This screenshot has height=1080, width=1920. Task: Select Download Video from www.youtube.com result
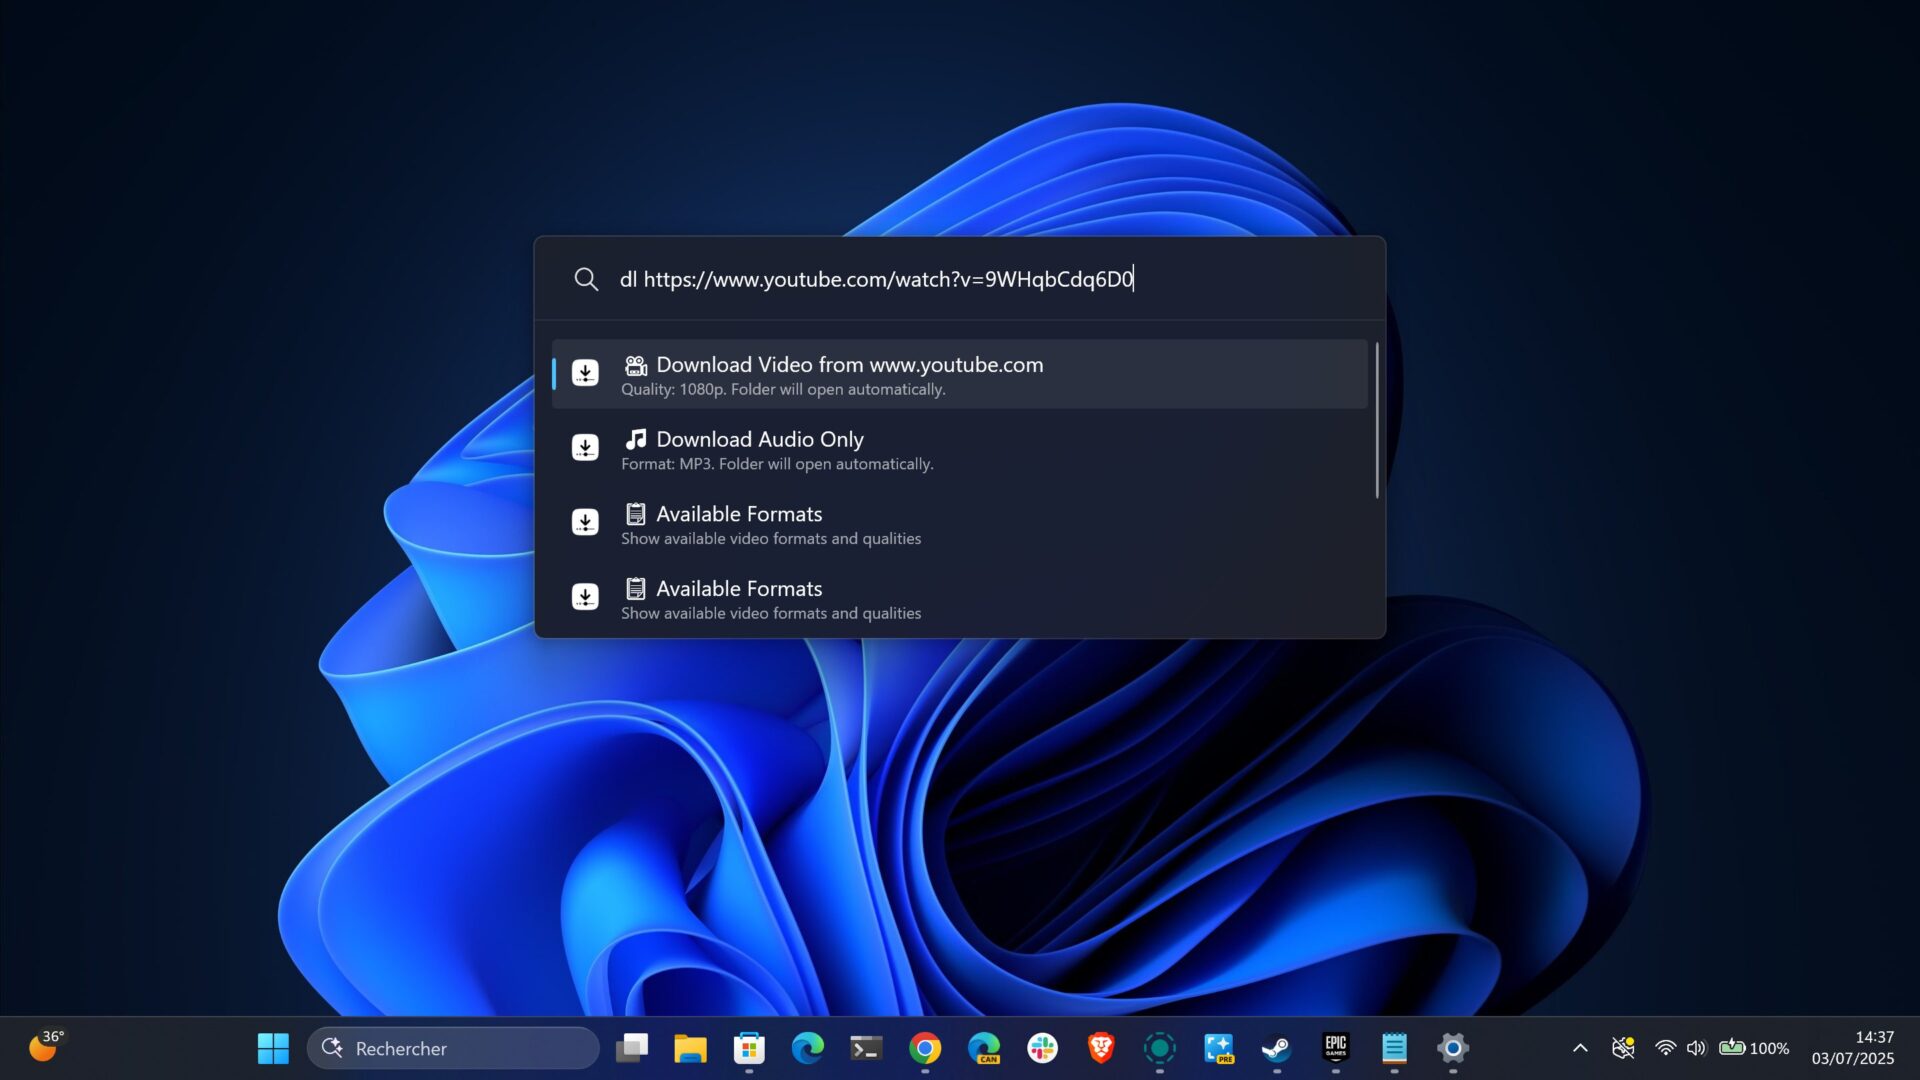959,374
